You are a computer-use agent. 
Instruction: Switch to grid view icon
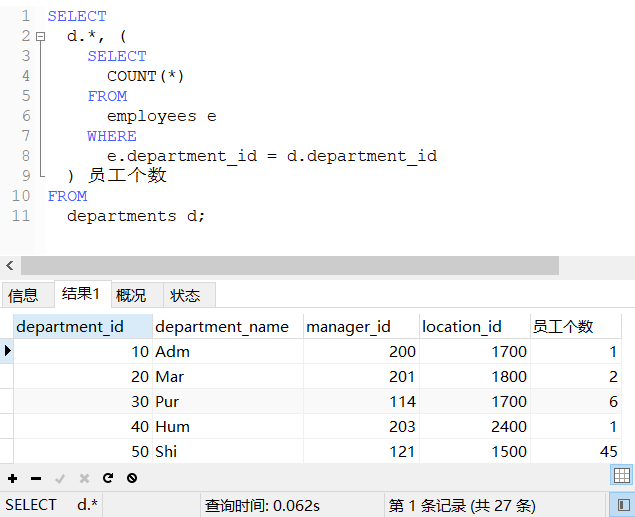point(621,476)
